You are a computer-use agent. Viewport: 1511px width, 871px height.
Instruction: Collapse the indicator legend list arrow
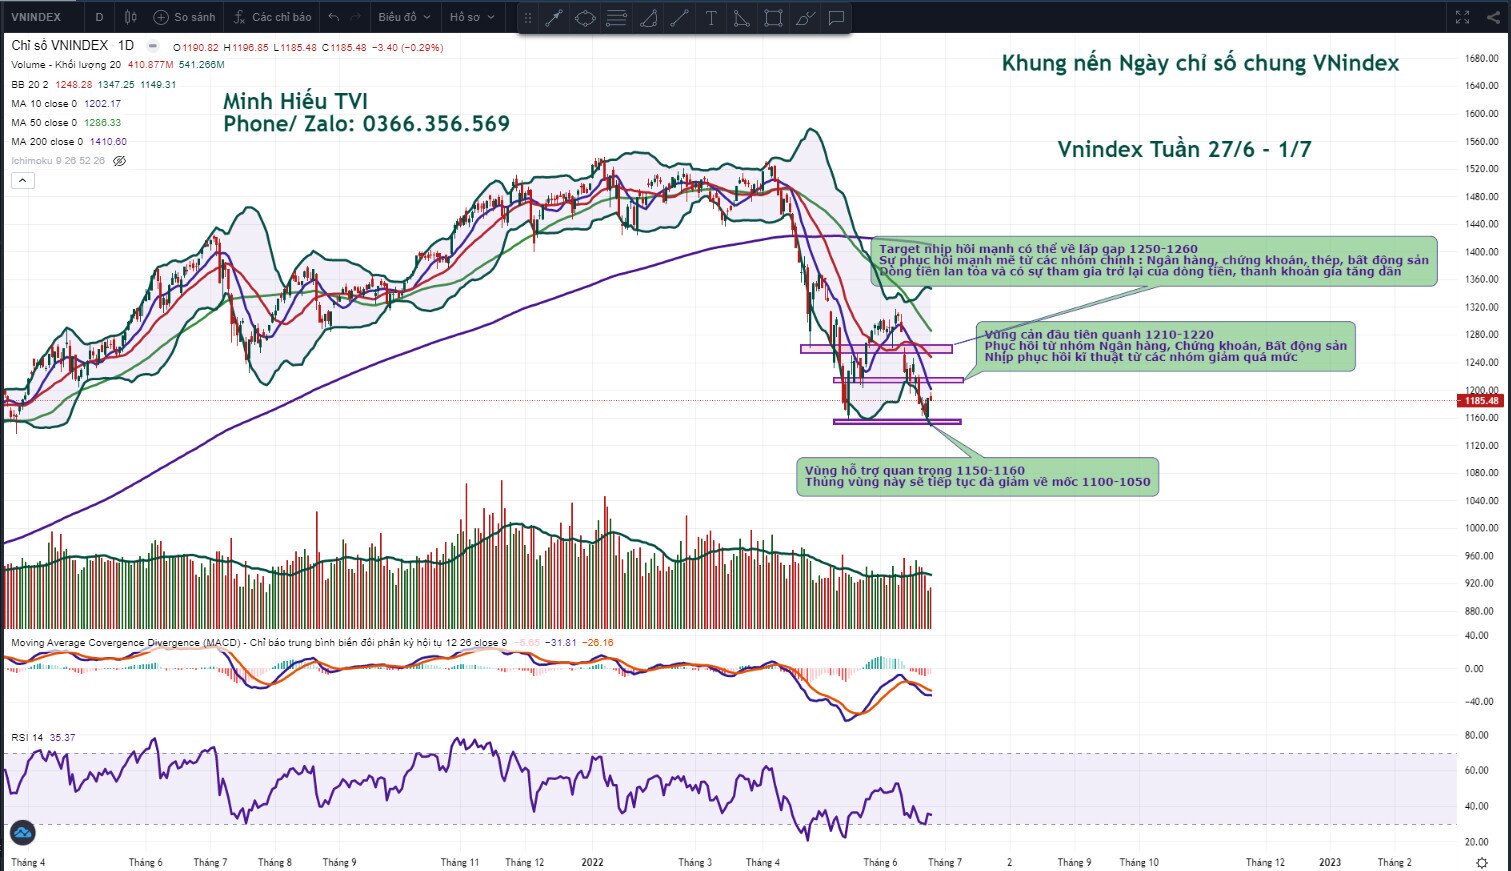coord(23,181)
